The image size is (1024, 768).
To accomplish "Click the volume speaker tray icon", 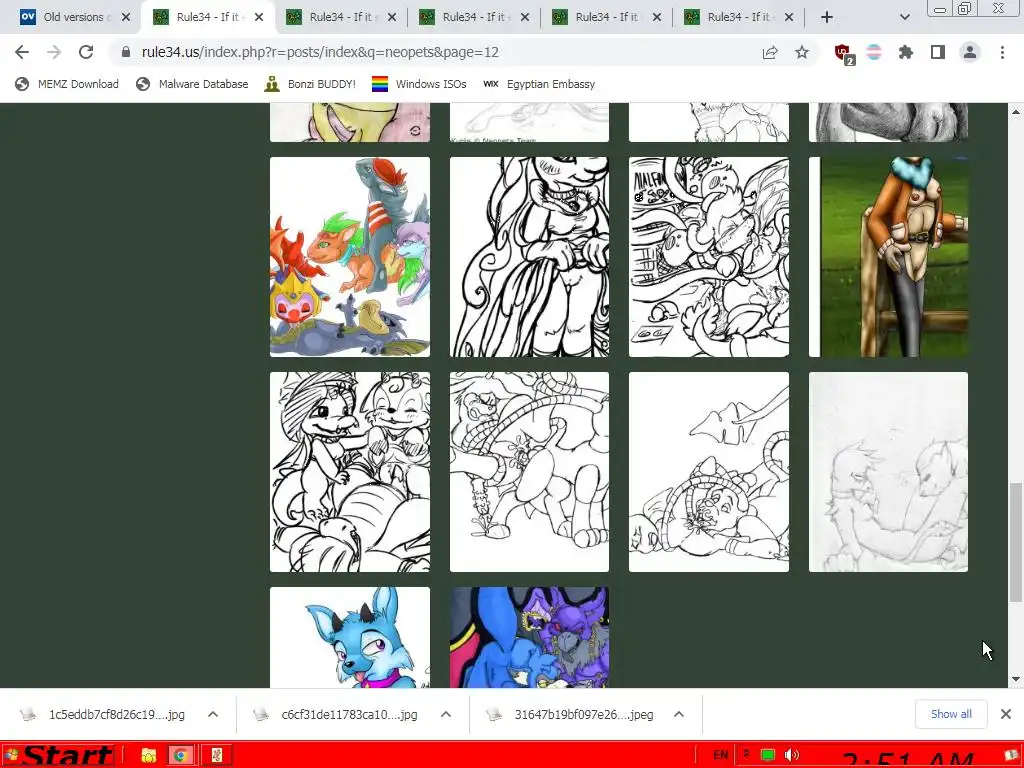I will pos(792,756).
